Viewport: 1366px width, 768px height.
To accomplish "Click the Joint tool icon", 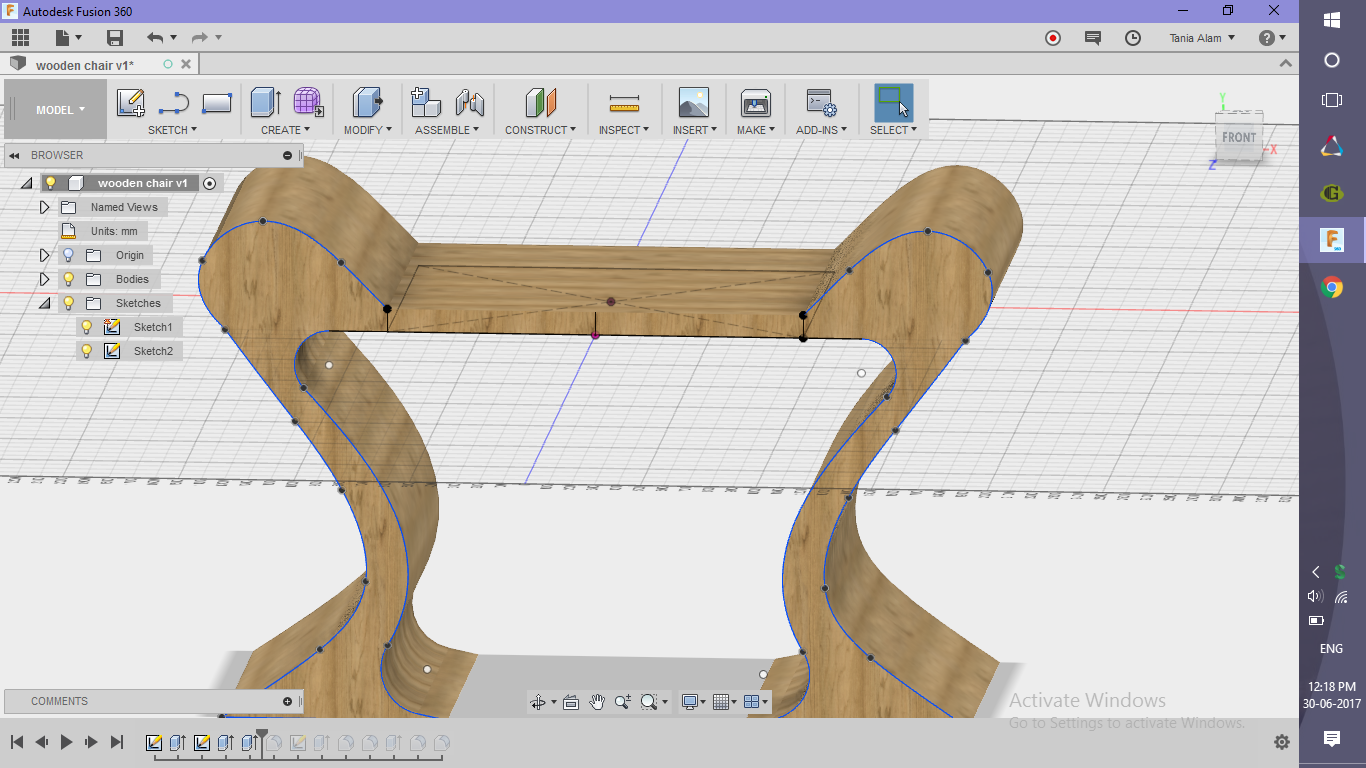I will (x=470, y=102).
